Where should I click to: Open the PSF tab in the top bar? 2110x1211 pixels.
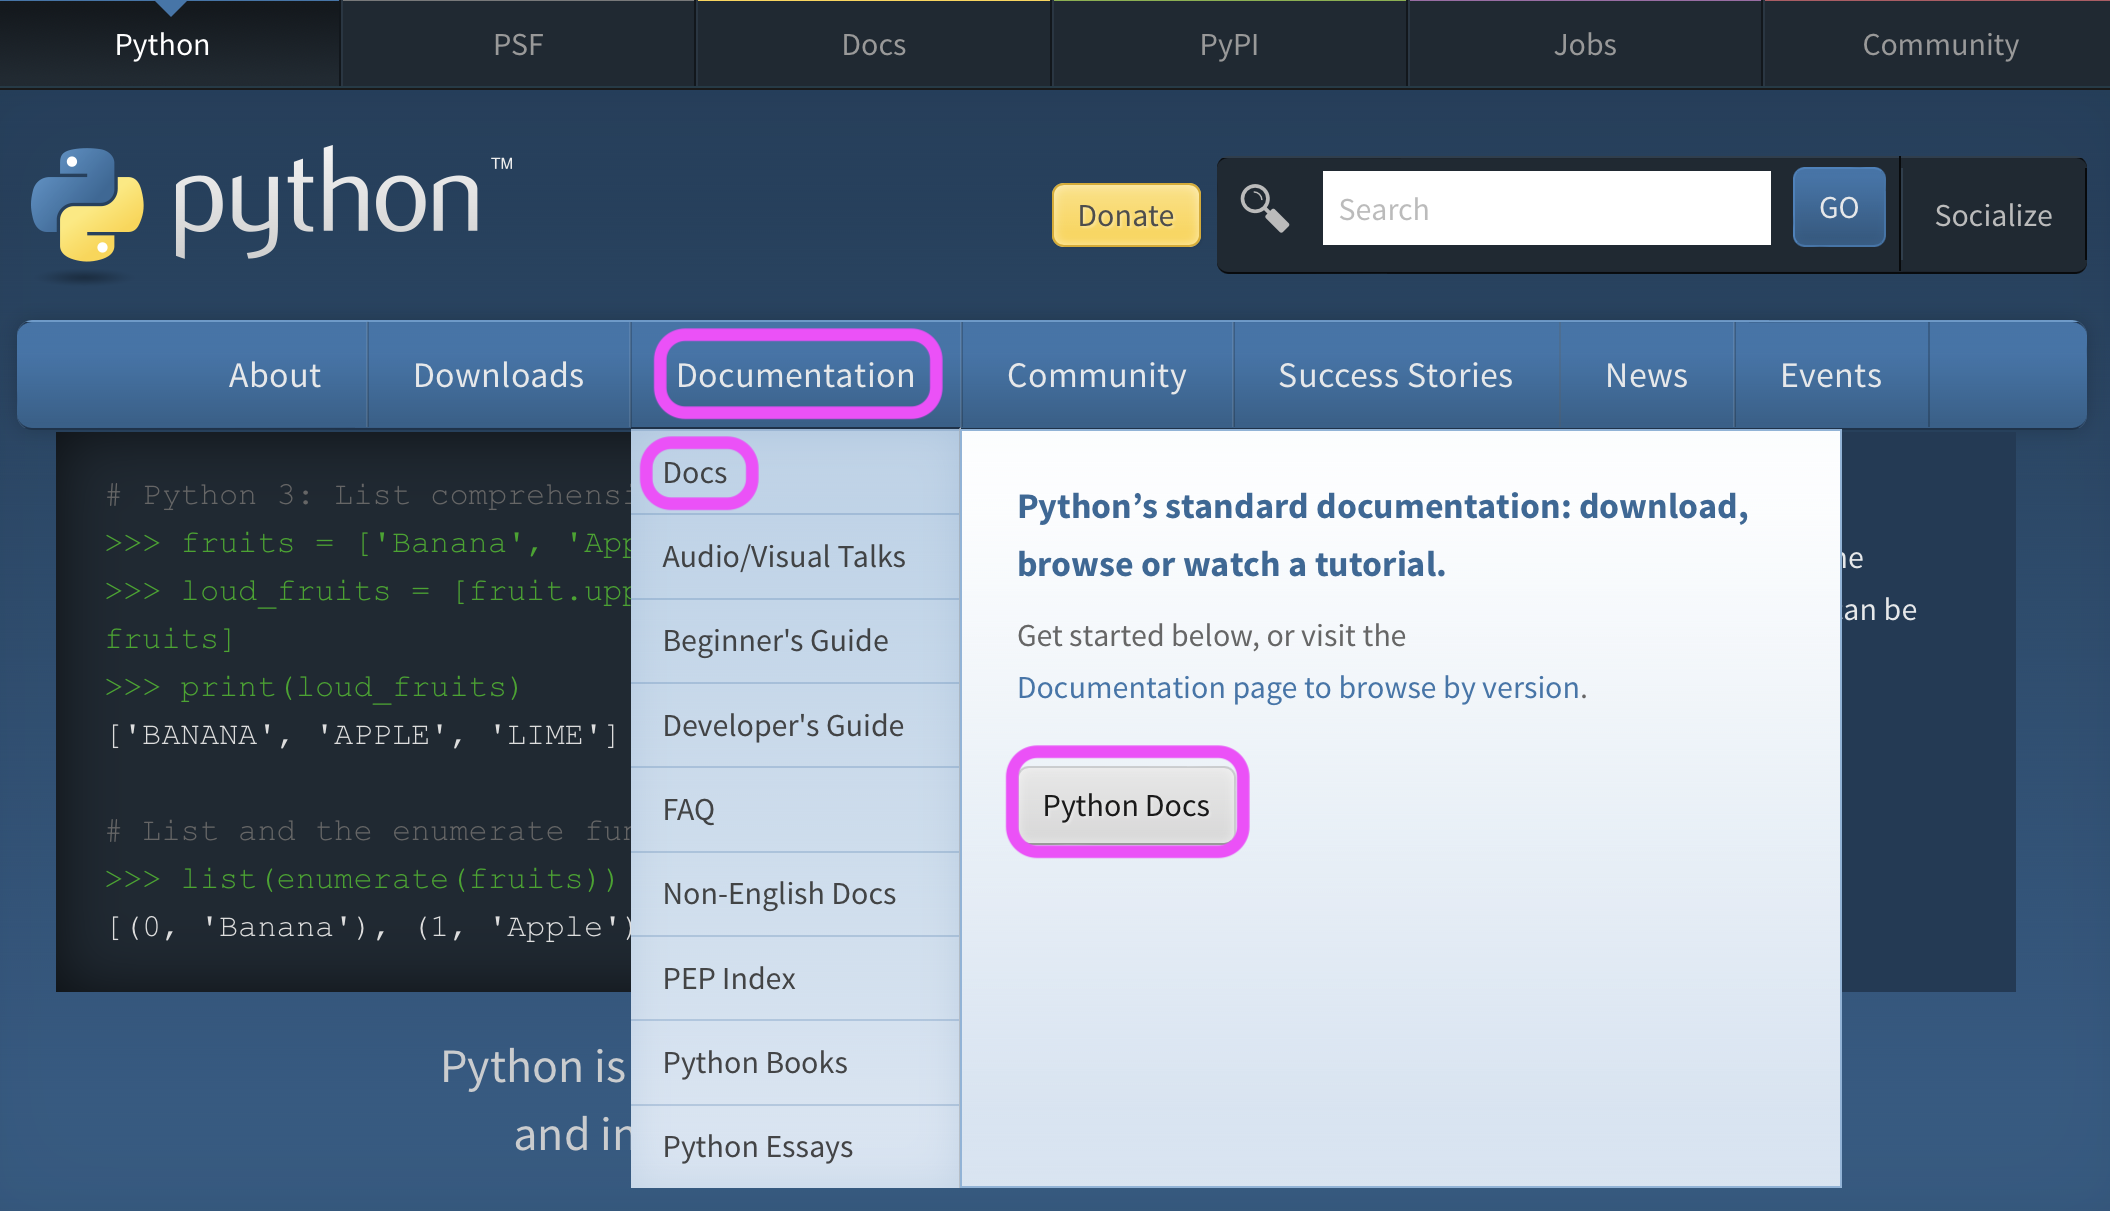click(518, 44)
